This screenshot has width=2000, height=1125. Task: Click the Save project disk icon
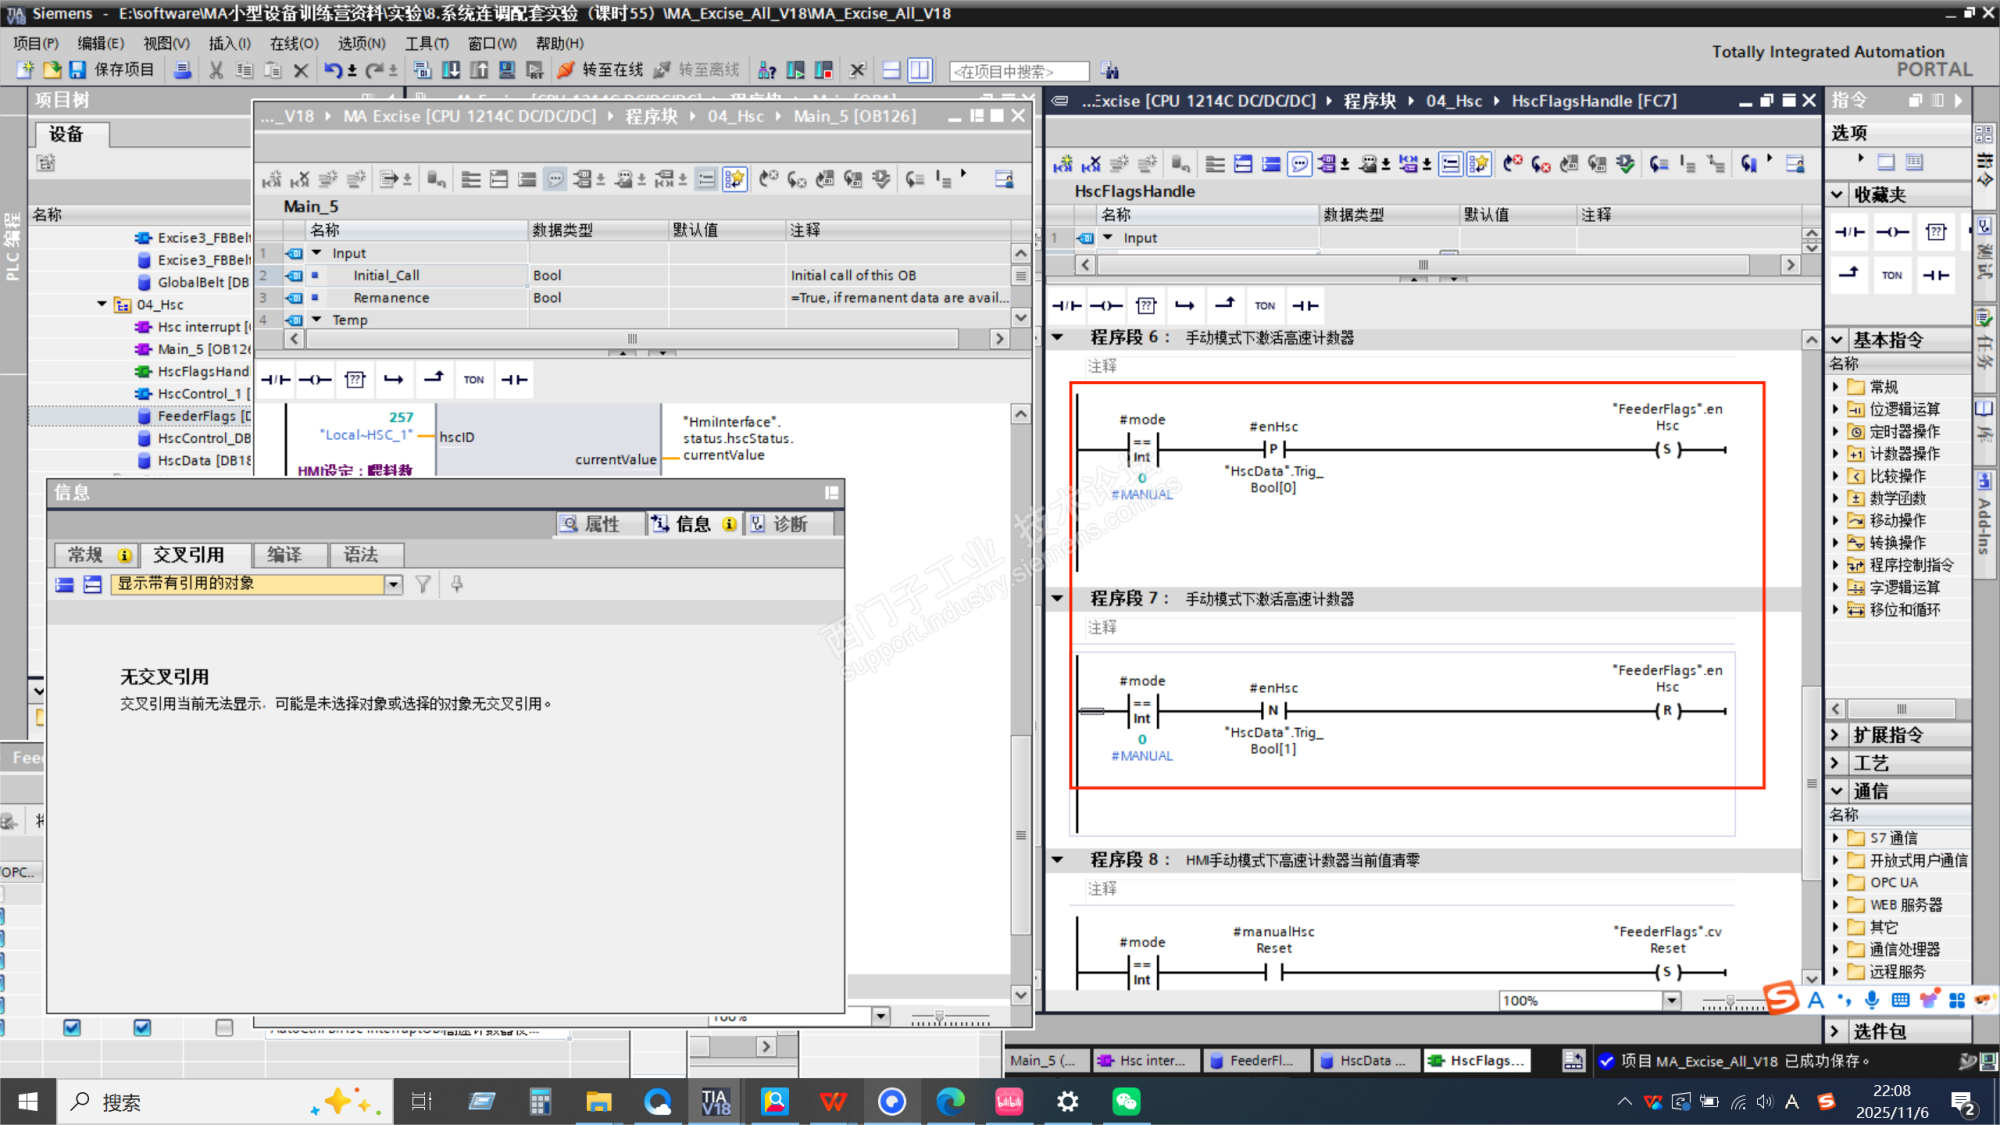click(77, 70)
